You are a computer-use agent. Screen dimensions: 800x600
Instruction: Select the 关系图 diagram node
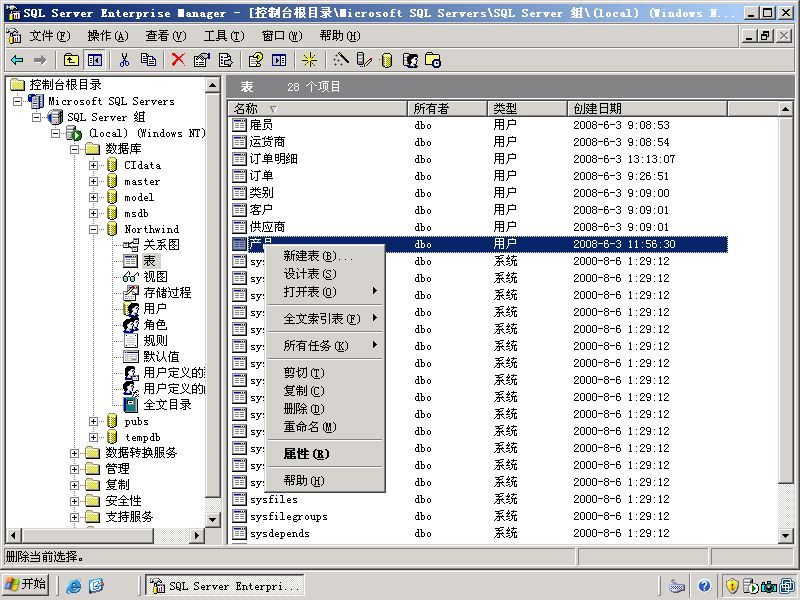[x=161, y=245]
